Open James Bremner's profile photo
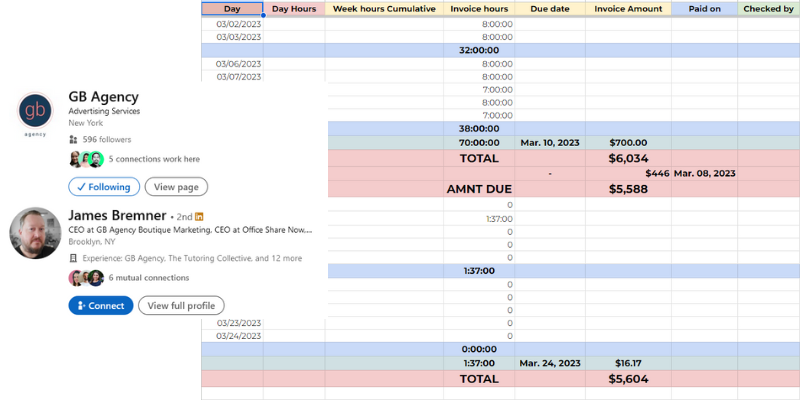 pos(35,233)
